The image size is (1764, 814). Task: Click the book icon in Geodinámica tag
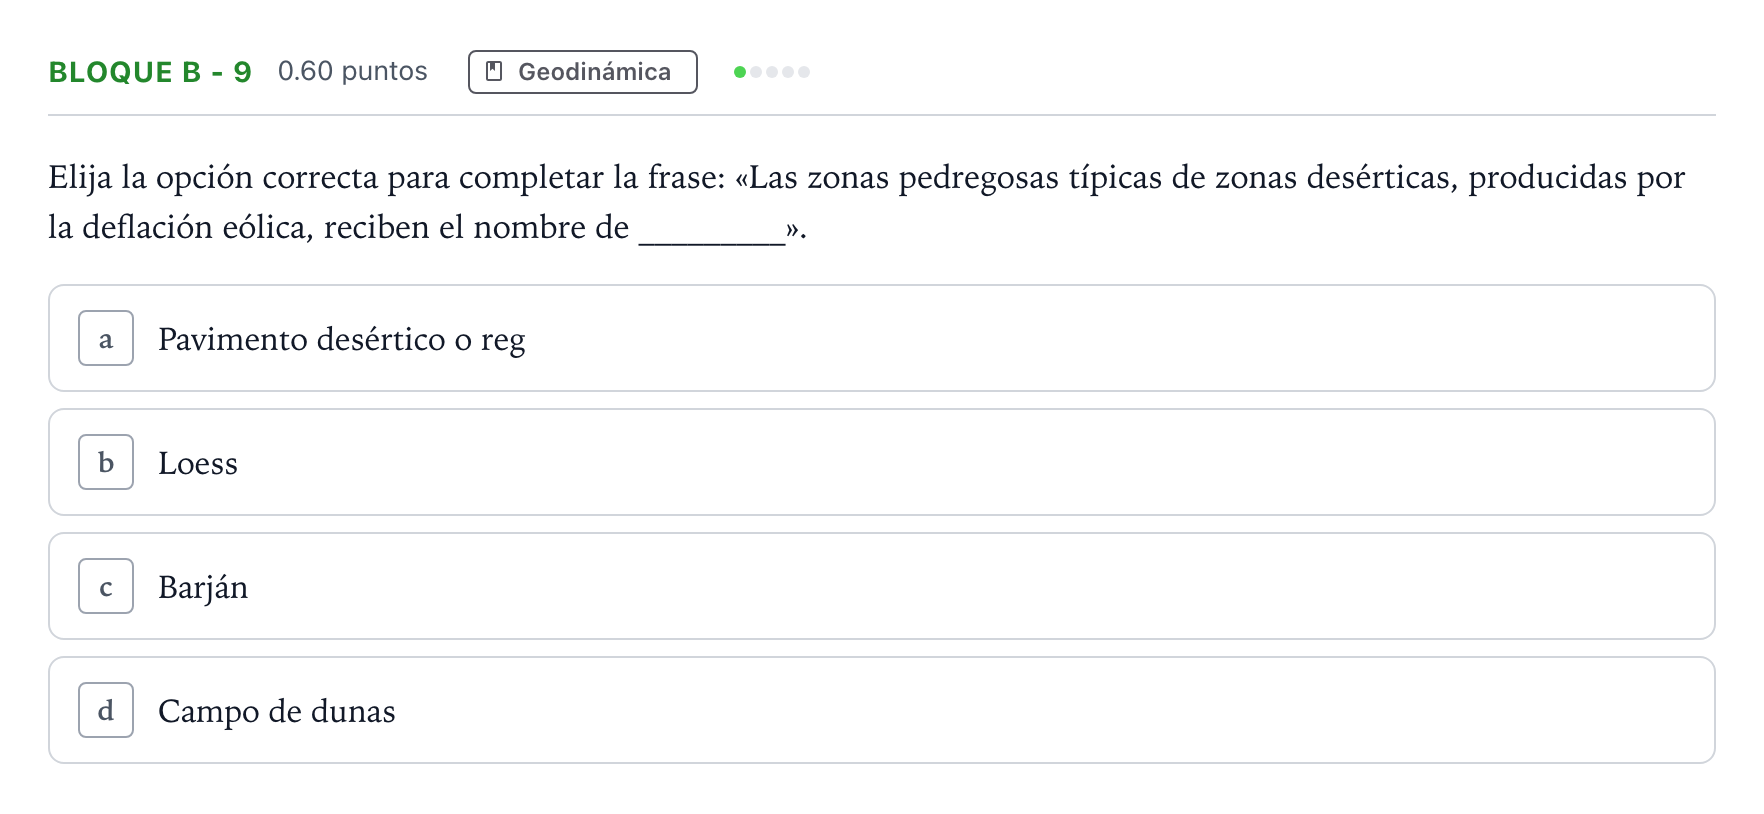[494, 71]
